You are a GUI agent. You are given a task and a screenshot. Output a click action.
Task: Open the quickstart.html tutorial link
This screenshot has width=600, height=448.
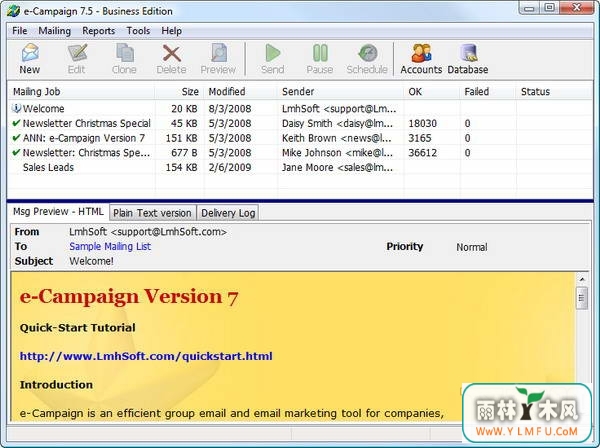point(146,356)
